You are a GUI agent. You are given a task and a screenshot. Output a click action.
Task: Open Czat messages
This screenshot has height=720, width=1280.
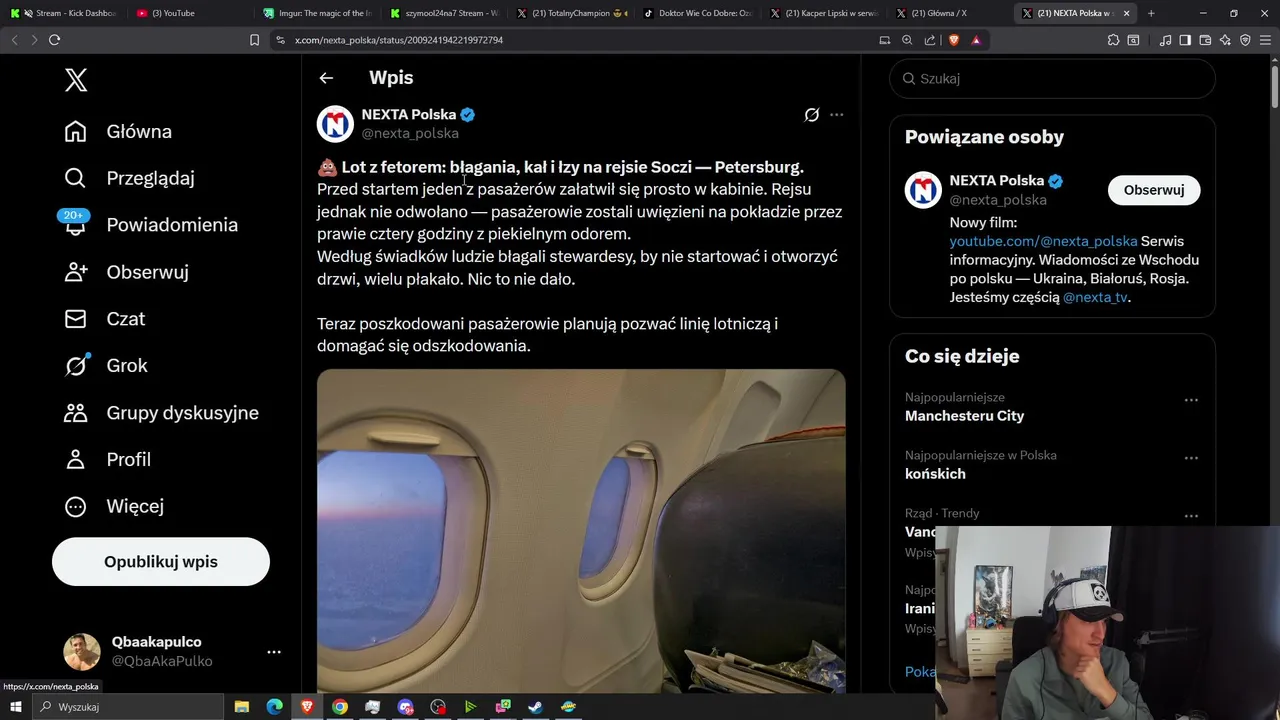(x=104, y=319)
